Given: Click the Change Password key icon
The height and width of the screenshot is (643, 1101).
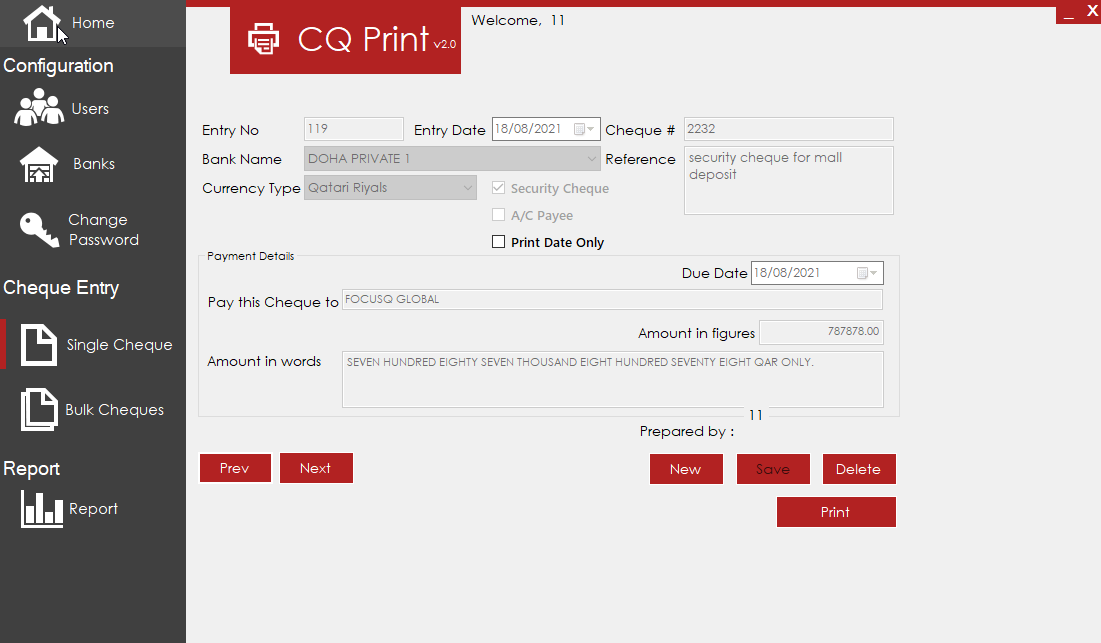Looking at the screenshot, I should coord(39,230).
